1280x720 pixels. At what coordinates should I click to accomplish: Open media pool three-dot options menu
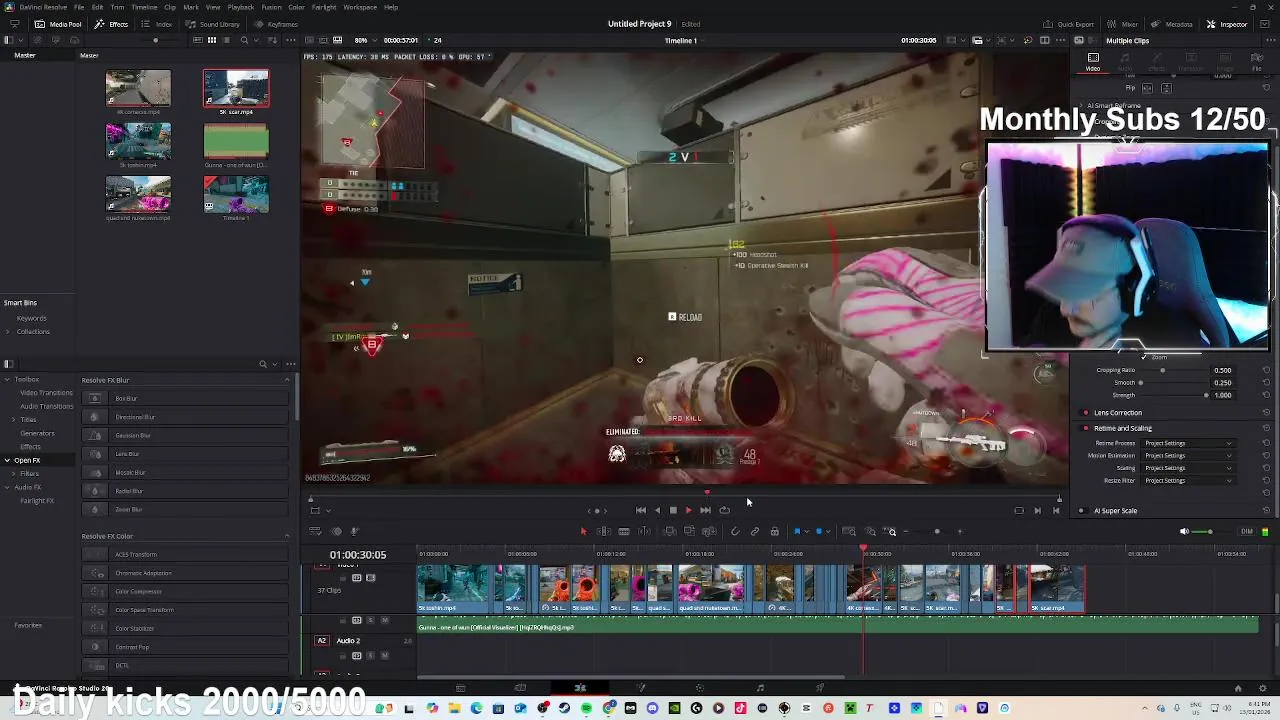pyautogui.click(x=291, y=40)
